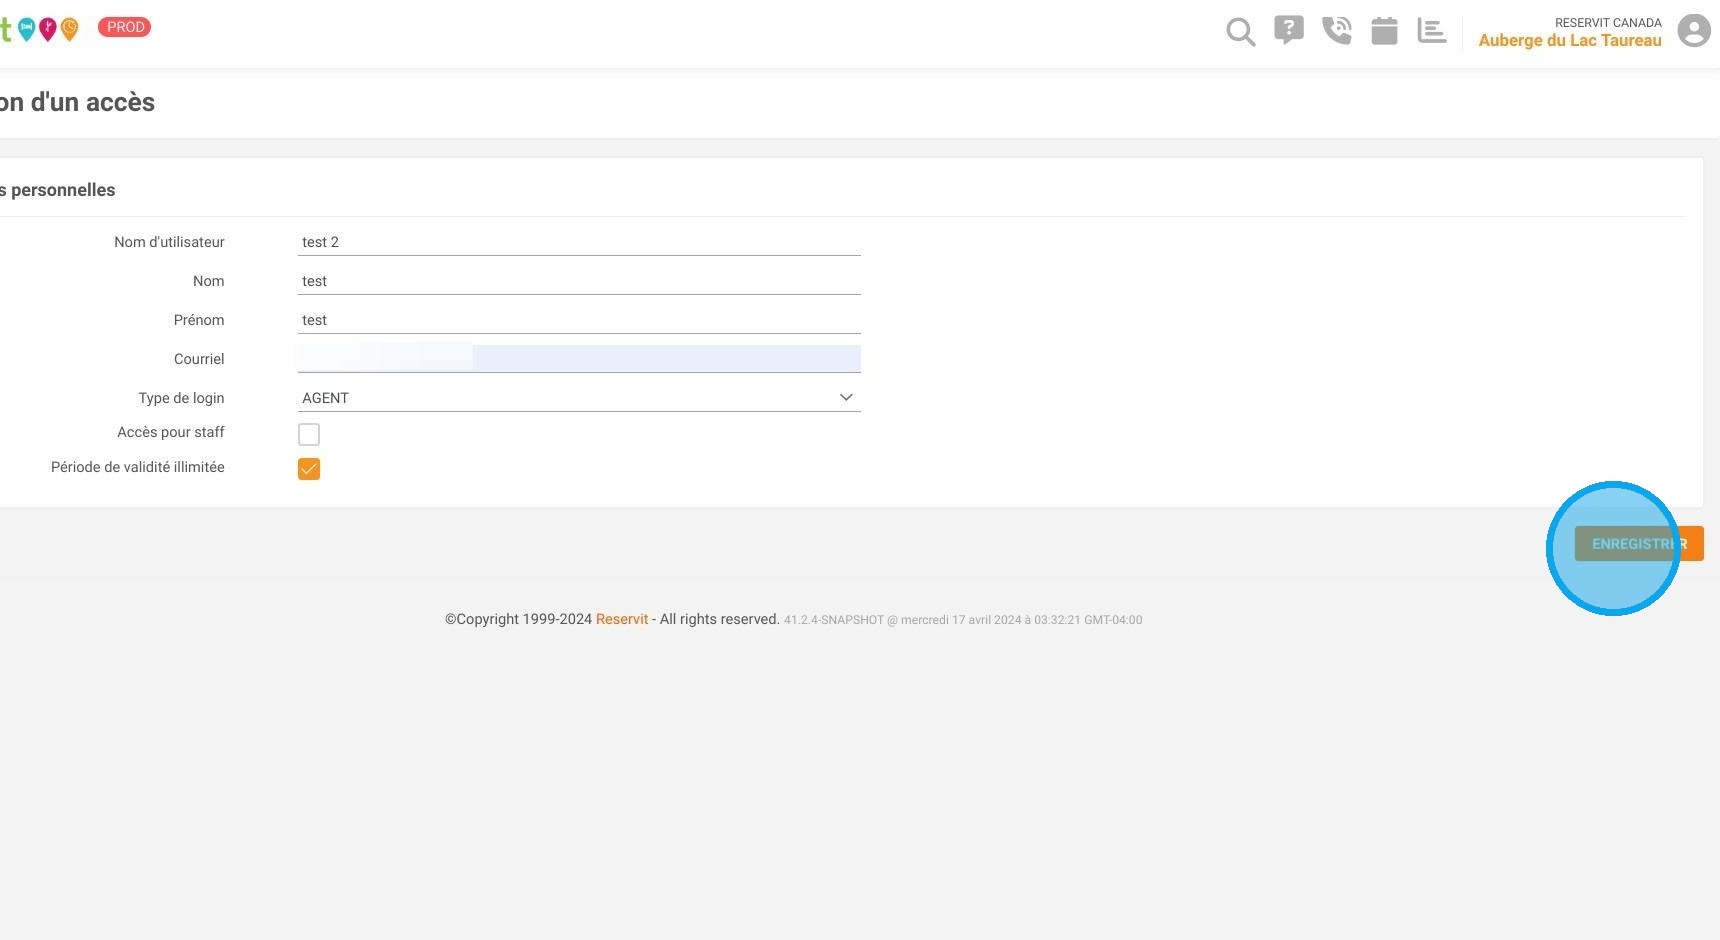Focus the Nom d'utilisateur field
This screenshot has height=940, width=1720.
[x=579, y=242]
